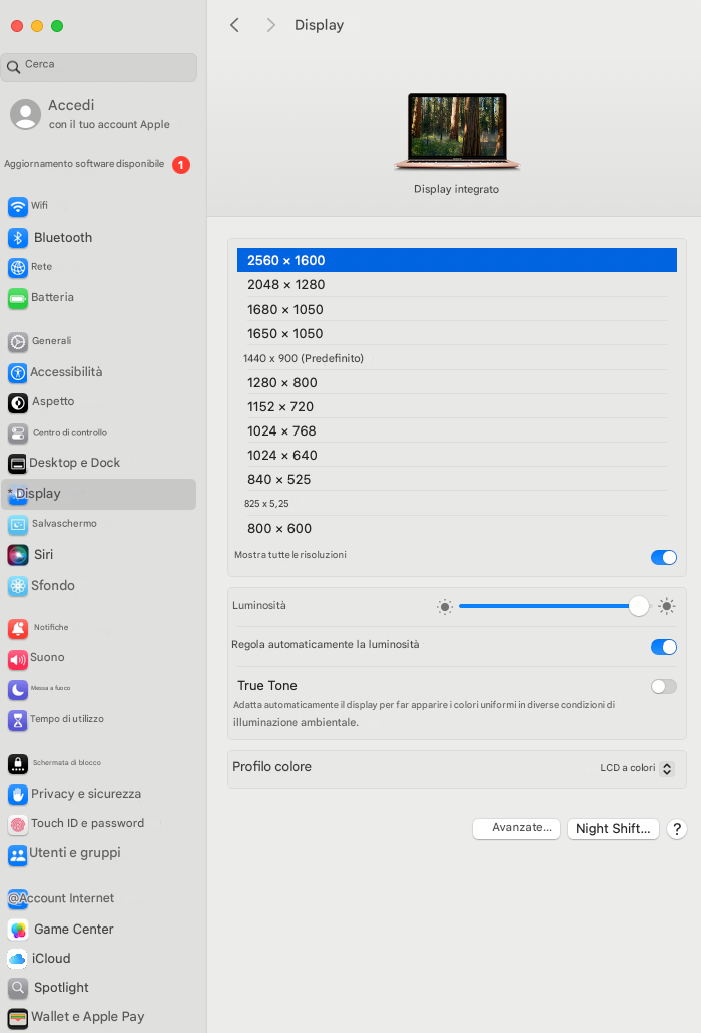Open the Siri icon
Image resolution: width=701 pixels, height=1033 pixels.
coord(18,555)
